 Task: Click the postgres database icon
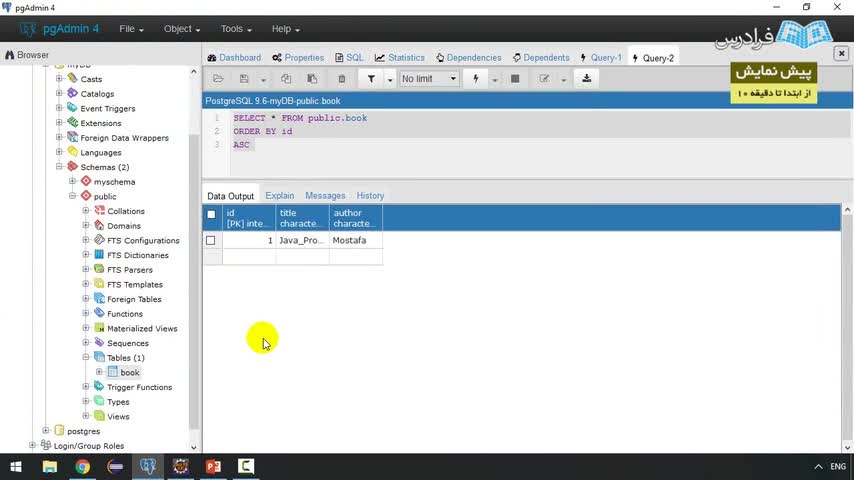pyautogui.click(x=59, y=430)
